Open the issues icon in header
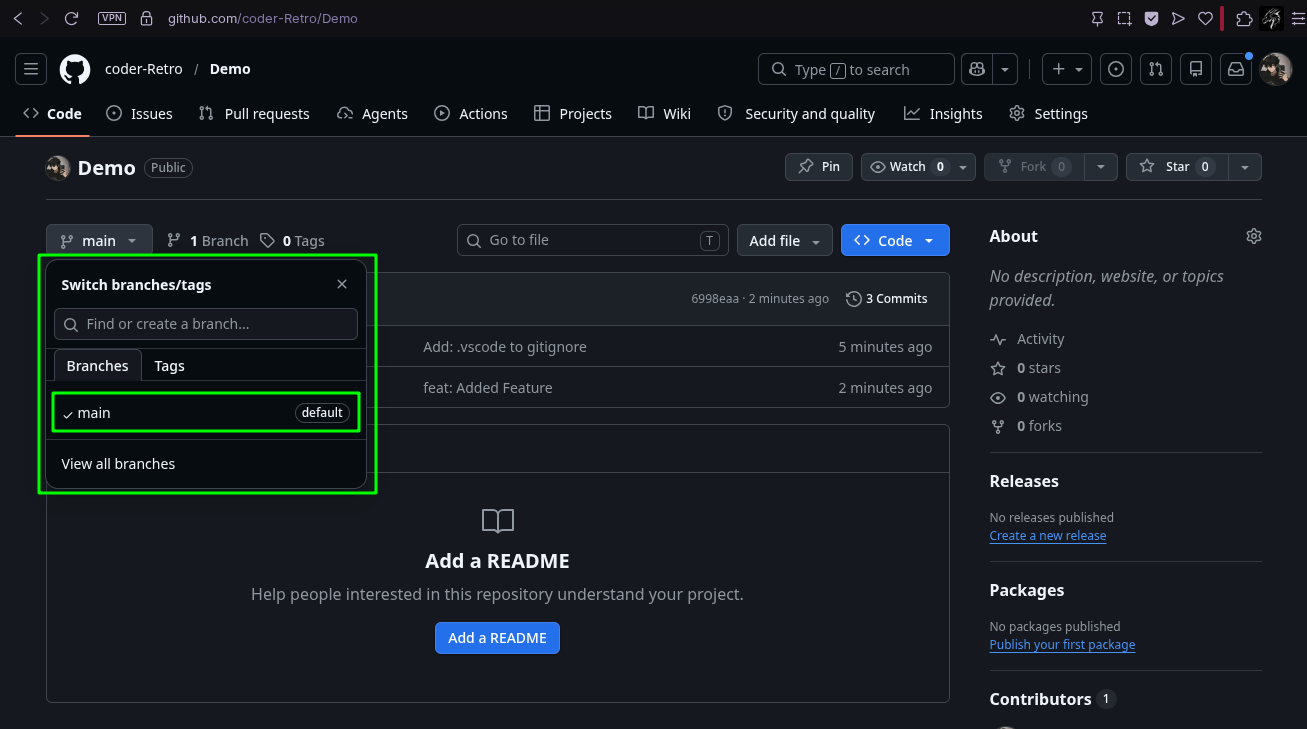The width and height of the screenshot is (1307, 729). coord(1116,69)
